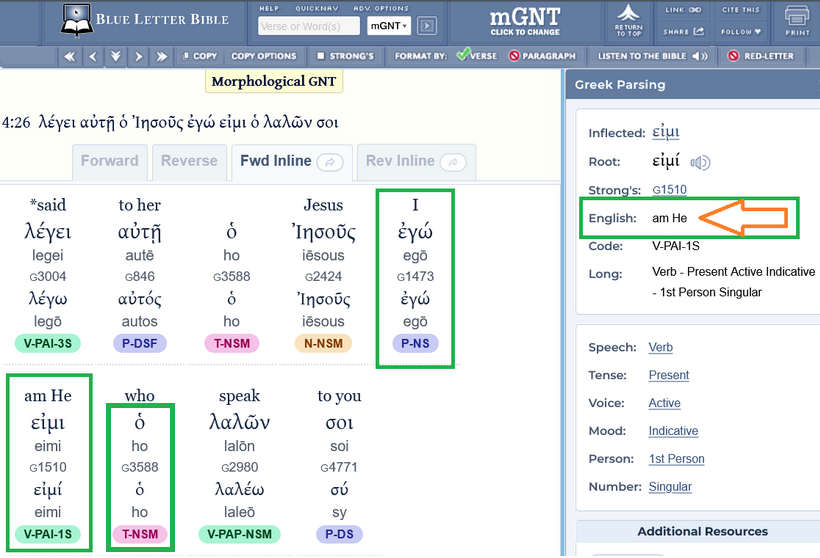Click Strong's number G3004
Screen dimensions: 820x558
[48, 277]
